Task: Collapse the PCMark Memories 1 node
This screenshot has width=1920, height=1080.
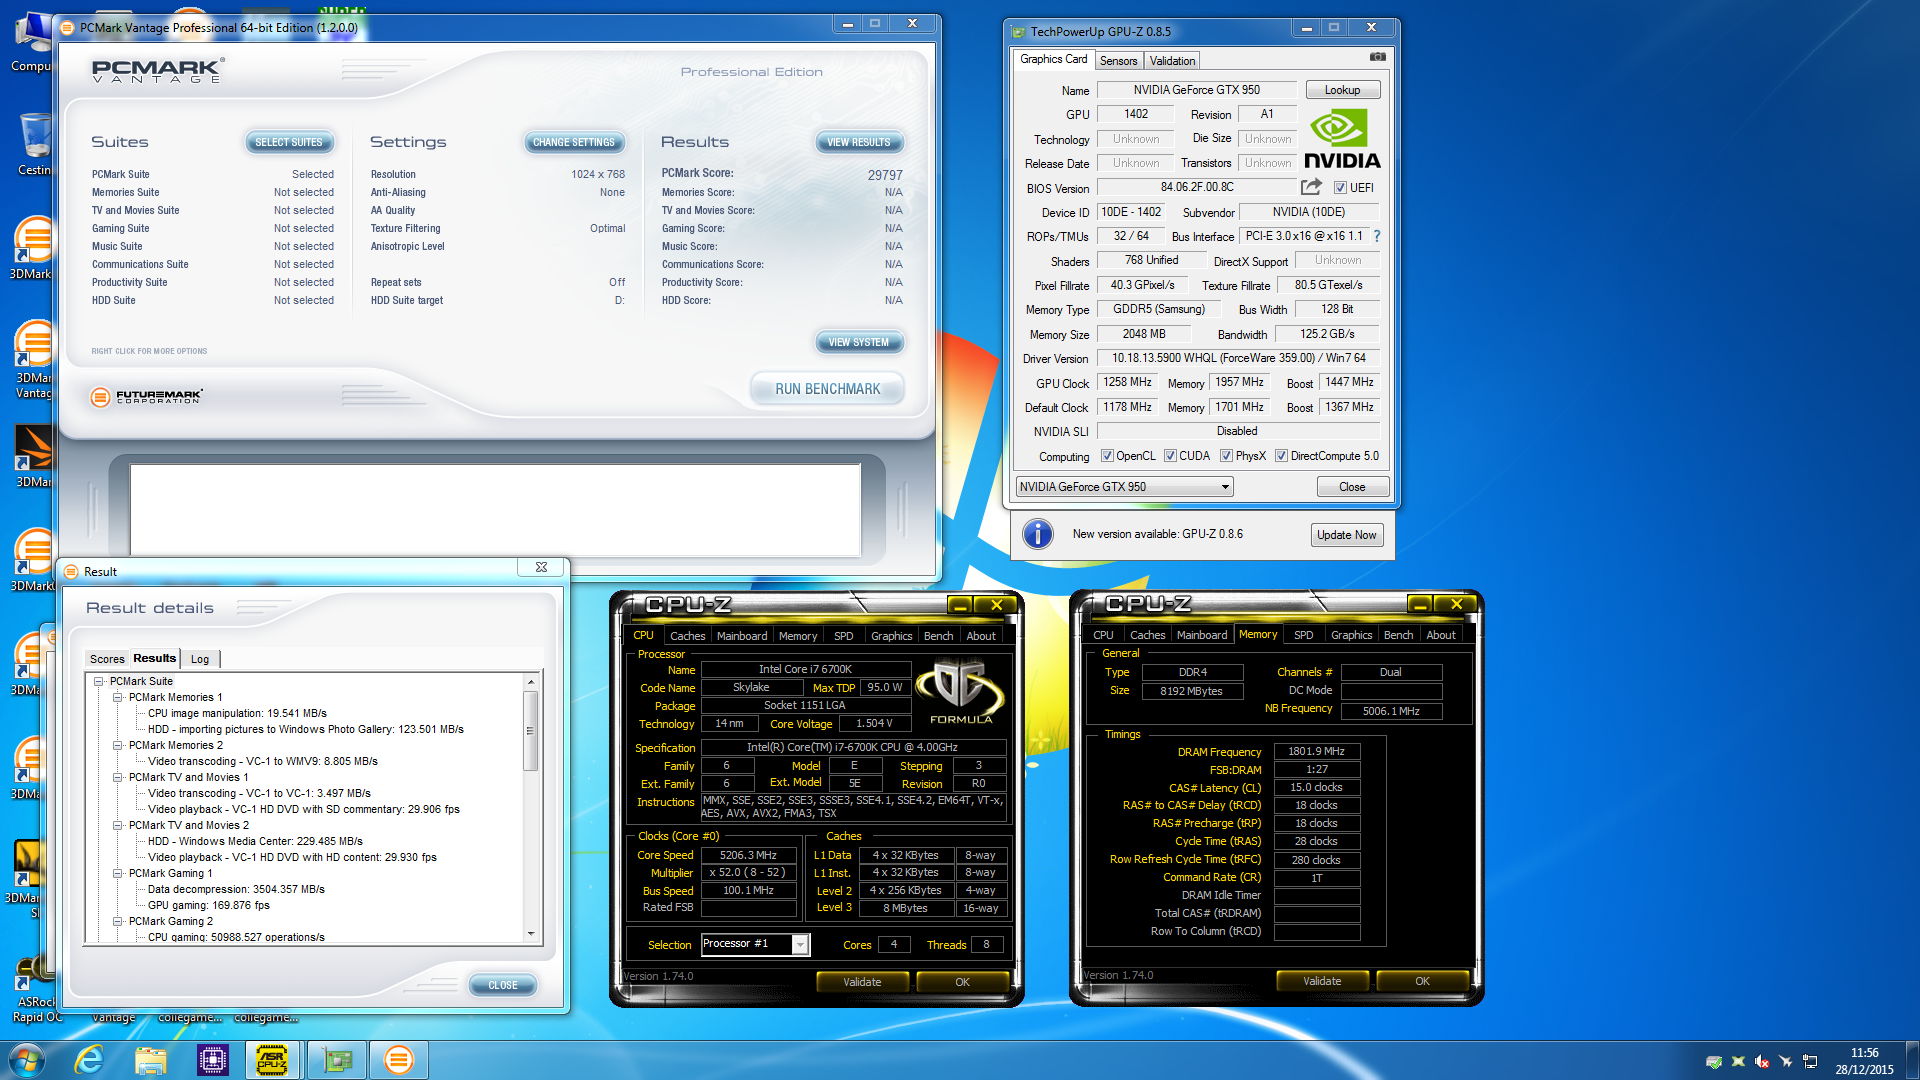Action: coord(118,698)
